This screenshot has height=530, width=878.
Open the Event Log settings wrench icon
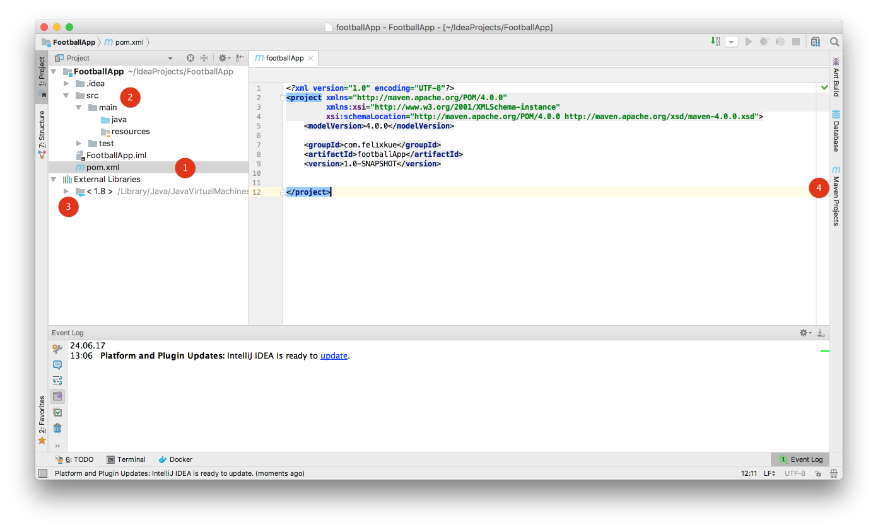click(56, 348)
